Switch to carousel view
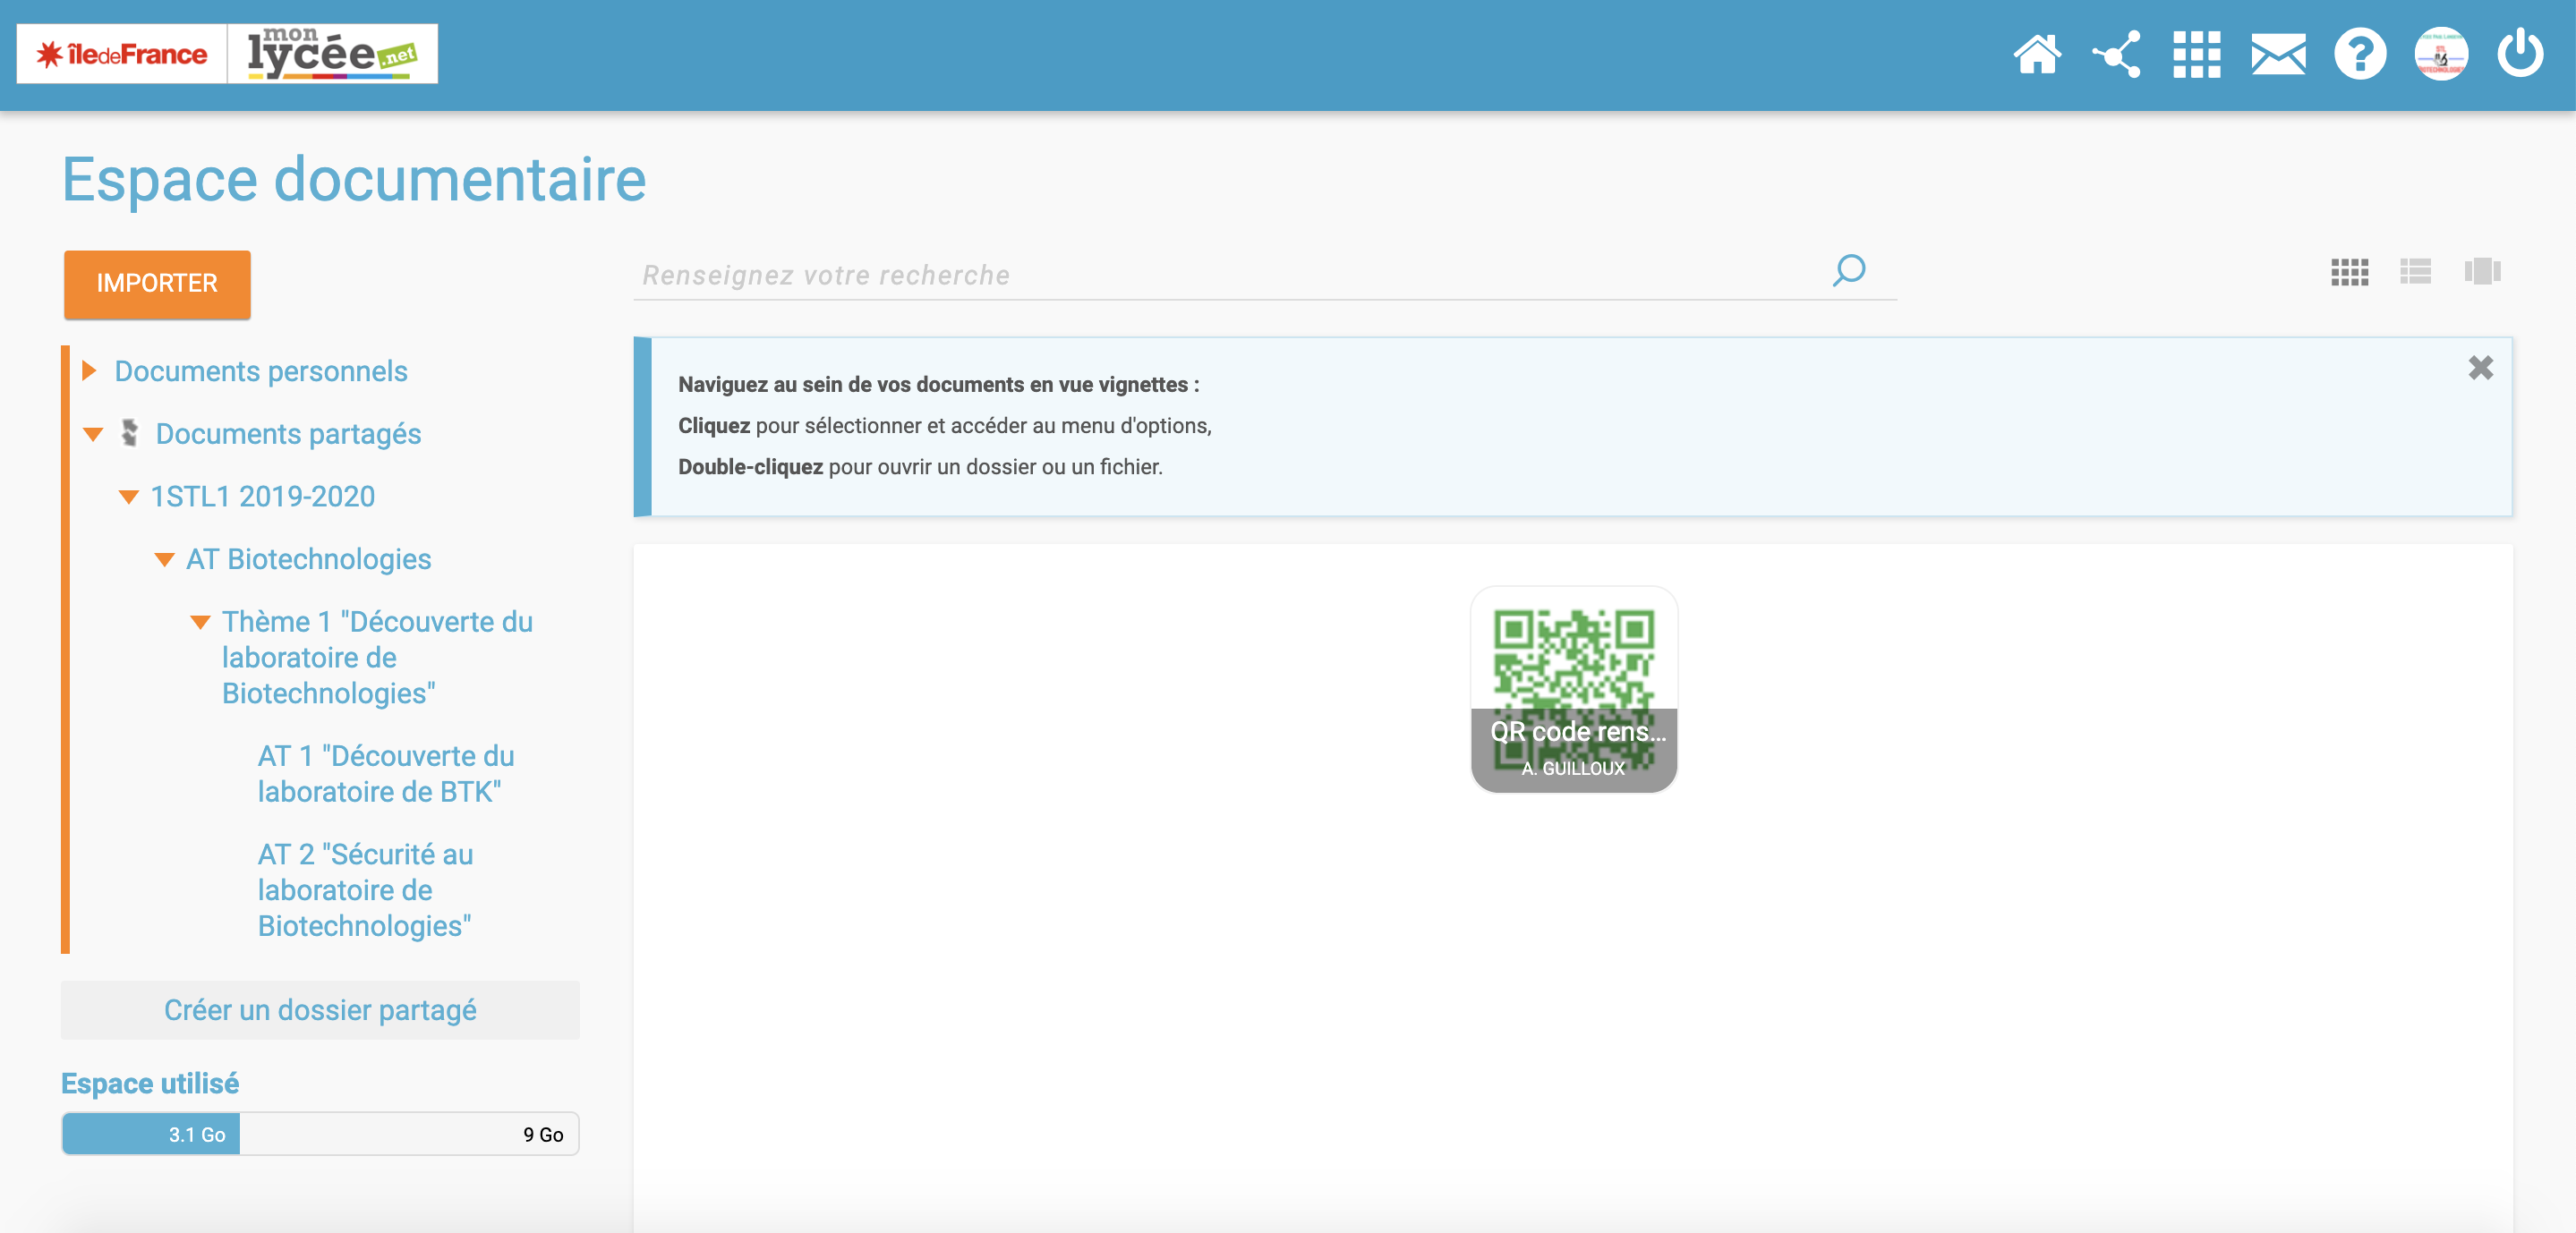Screen dimensions: 2576x1233 pyautogui.click(x=2482, y=272)
